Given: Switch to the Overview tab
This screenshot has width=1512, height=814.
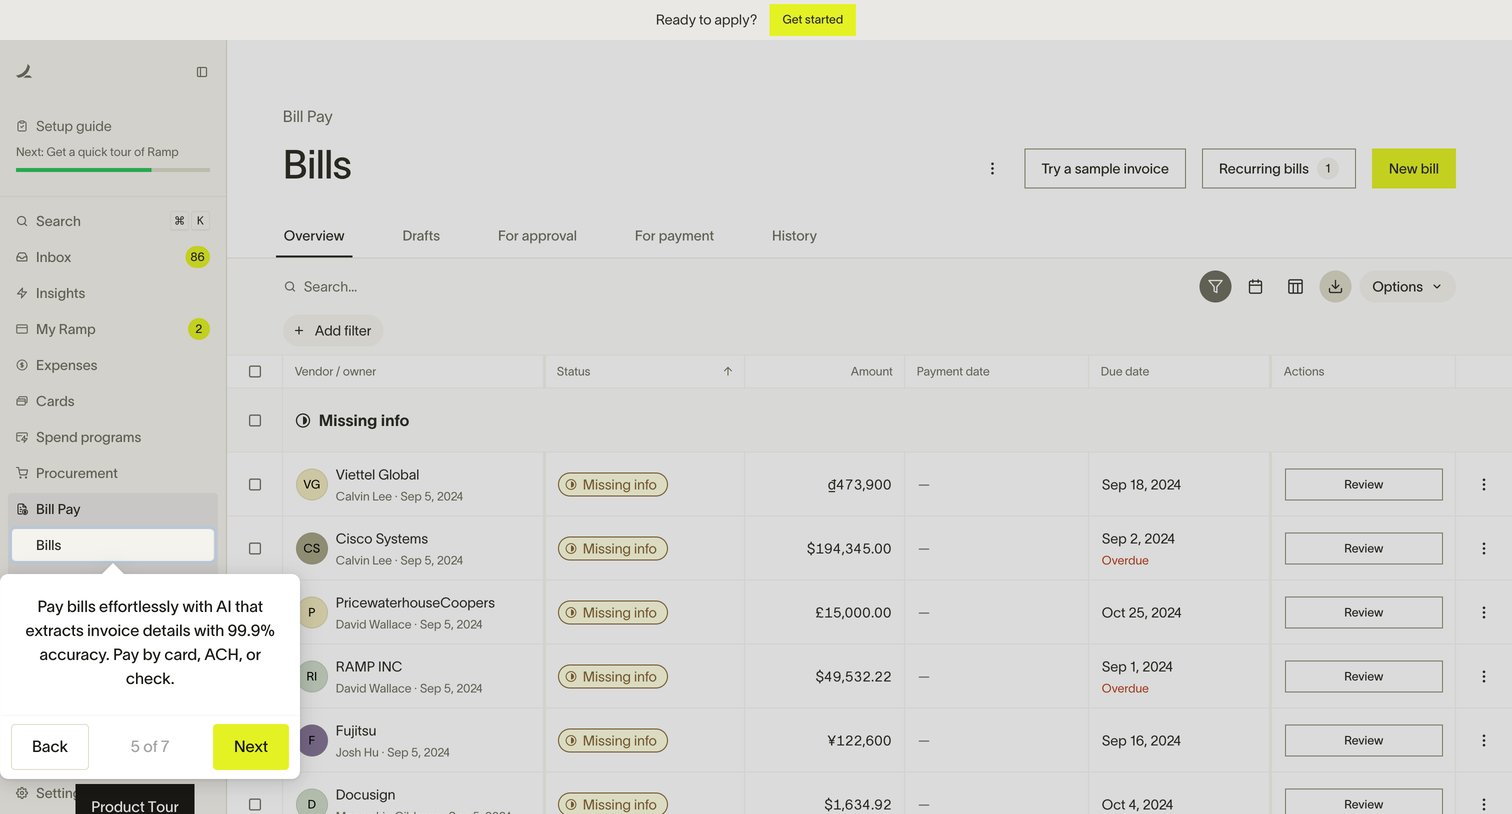Looking at the screenshot, I should point(314,236).
